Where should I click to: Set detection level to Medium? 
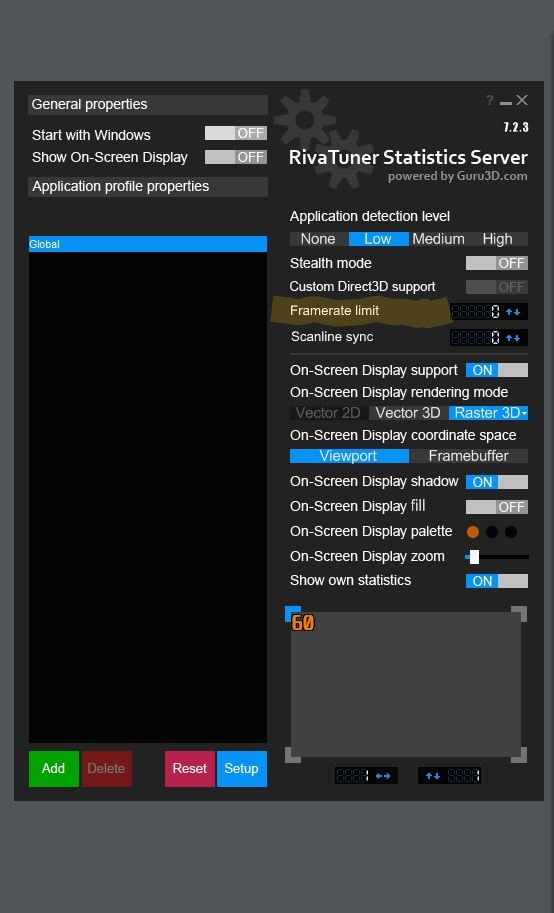tap(439, 239)
